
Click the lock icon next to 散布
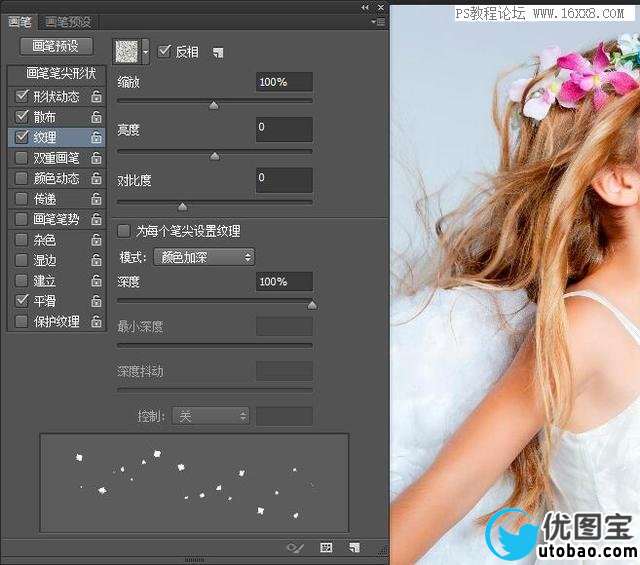pos(96,117)
